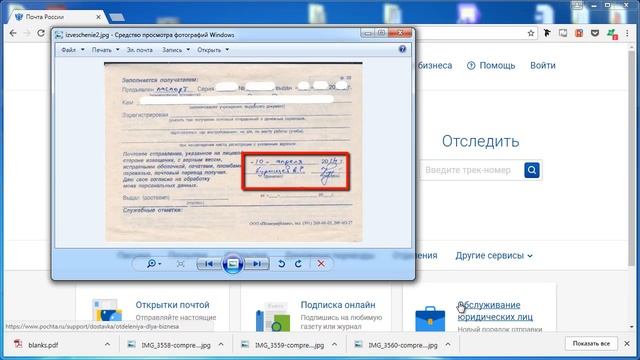Open the downloaded blanks.pdf file

pyautogui.click(x=43, y=345)
